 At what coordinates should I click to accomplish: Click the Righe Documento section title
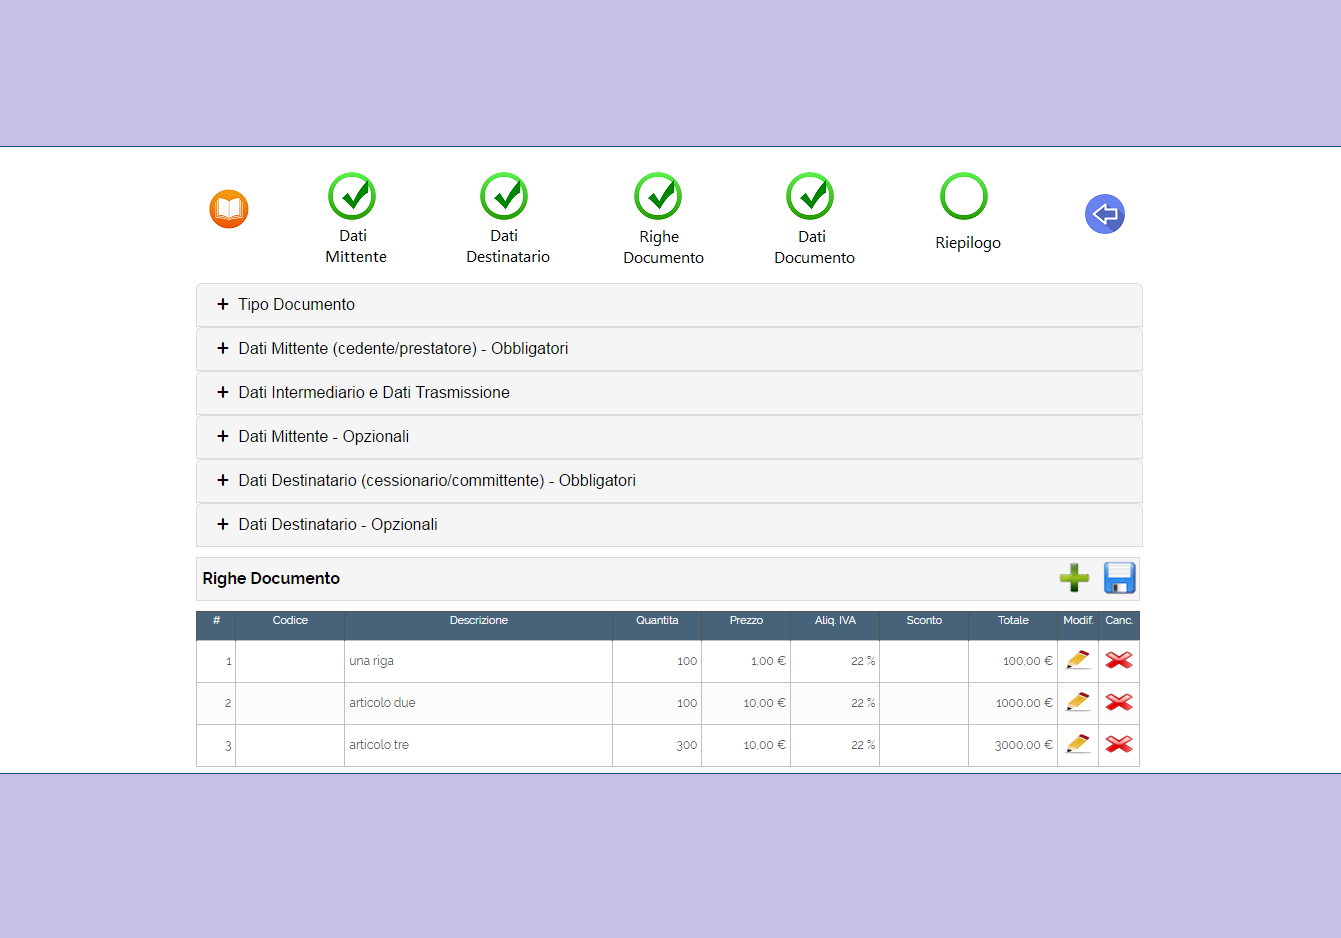[271, 578]
